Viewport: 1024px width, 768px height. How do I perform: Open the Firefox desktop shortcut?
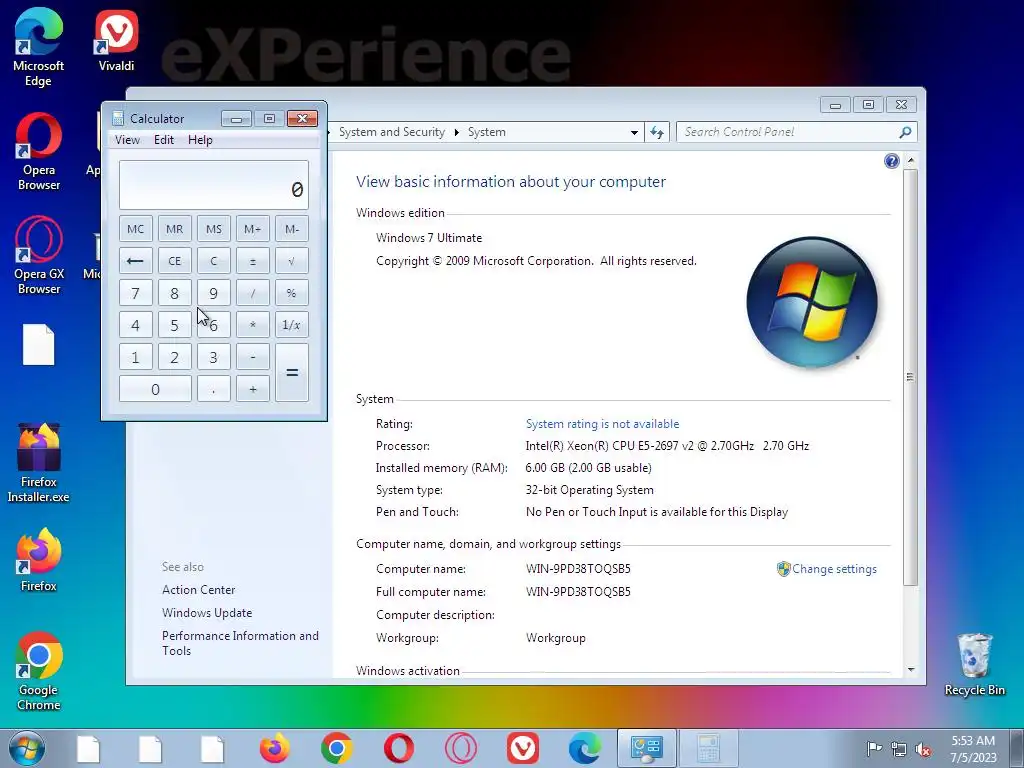[x=39, y=560]
